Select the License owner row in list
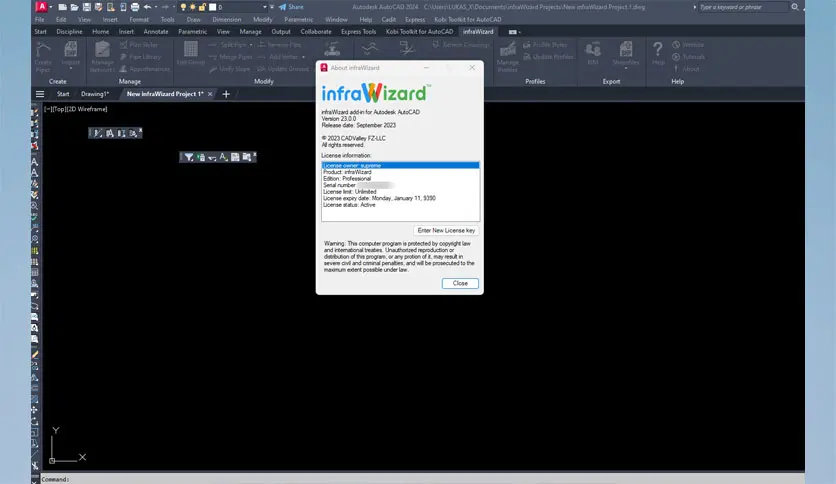The height and width of the screenshot is (484, 836). 400,165
